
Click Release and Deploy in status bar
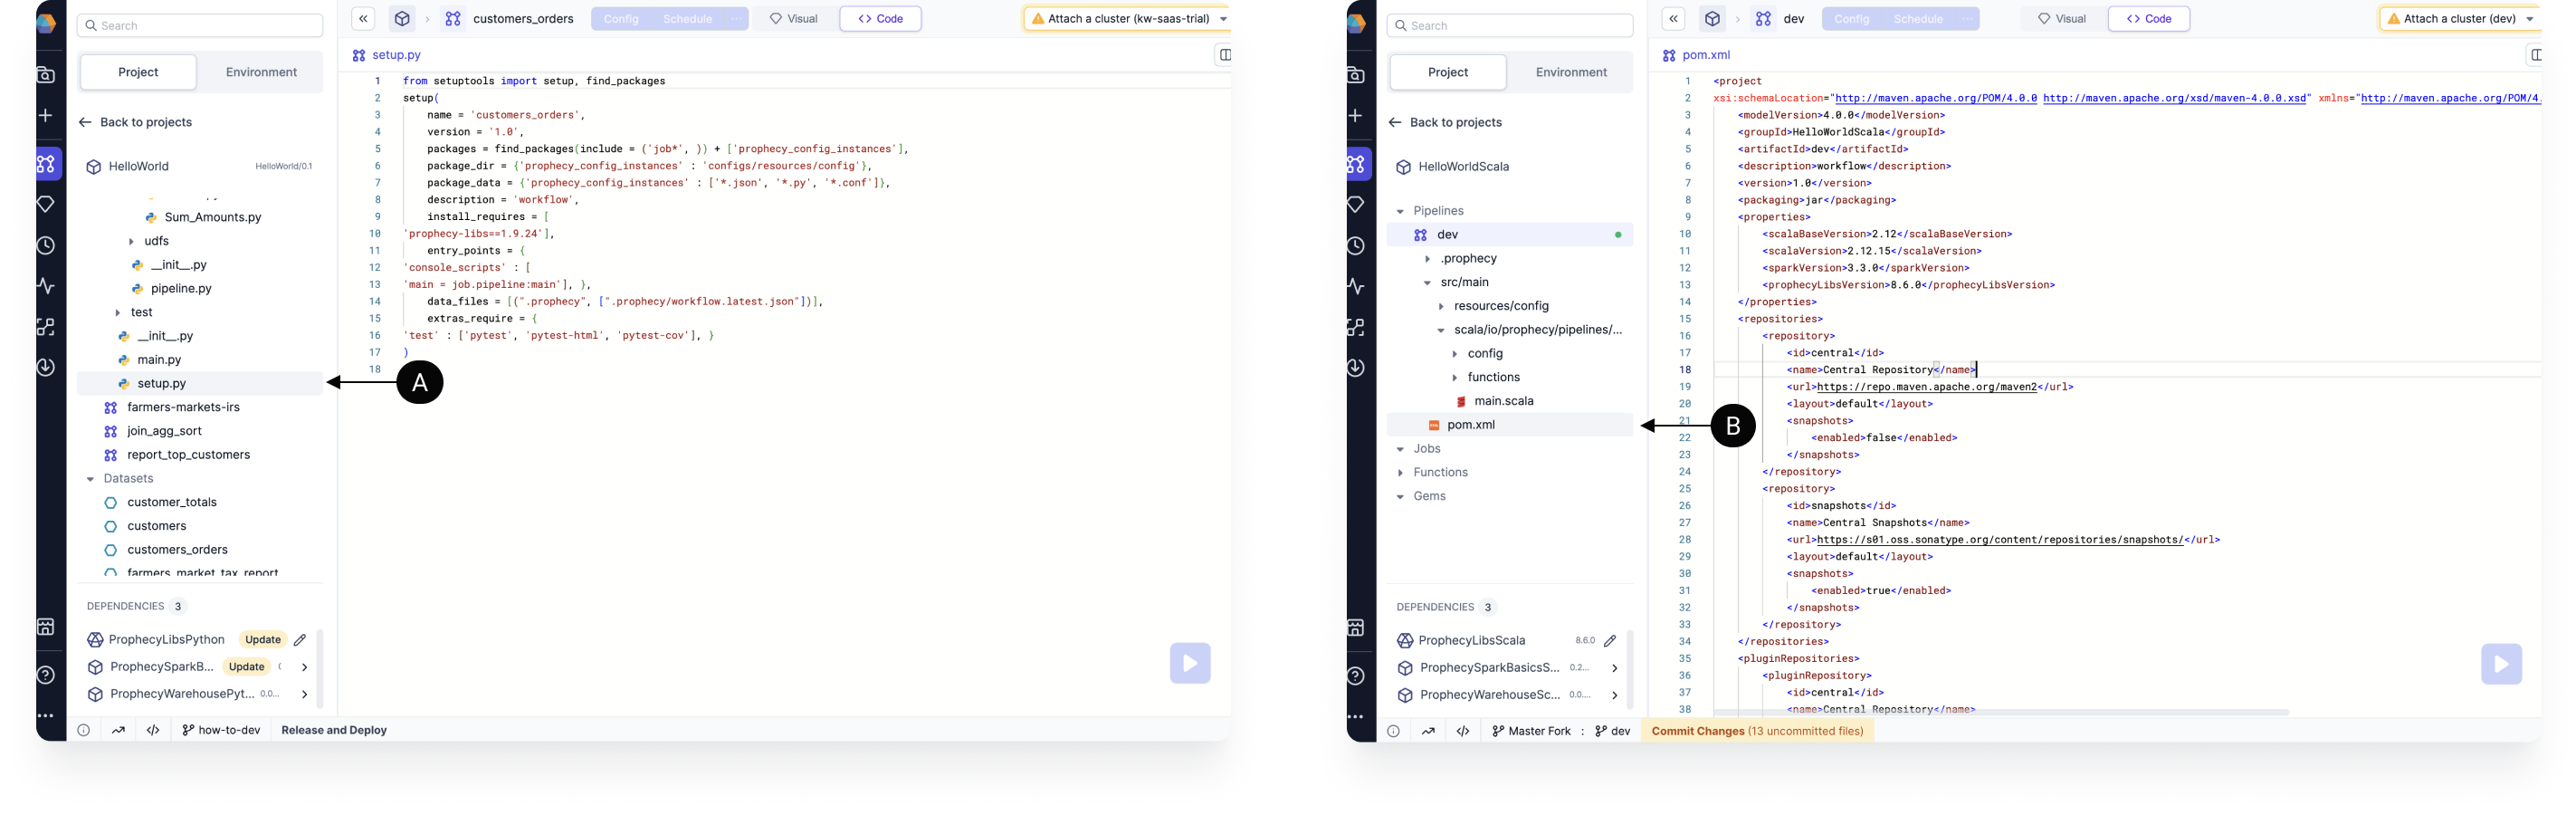click(334, 730)
